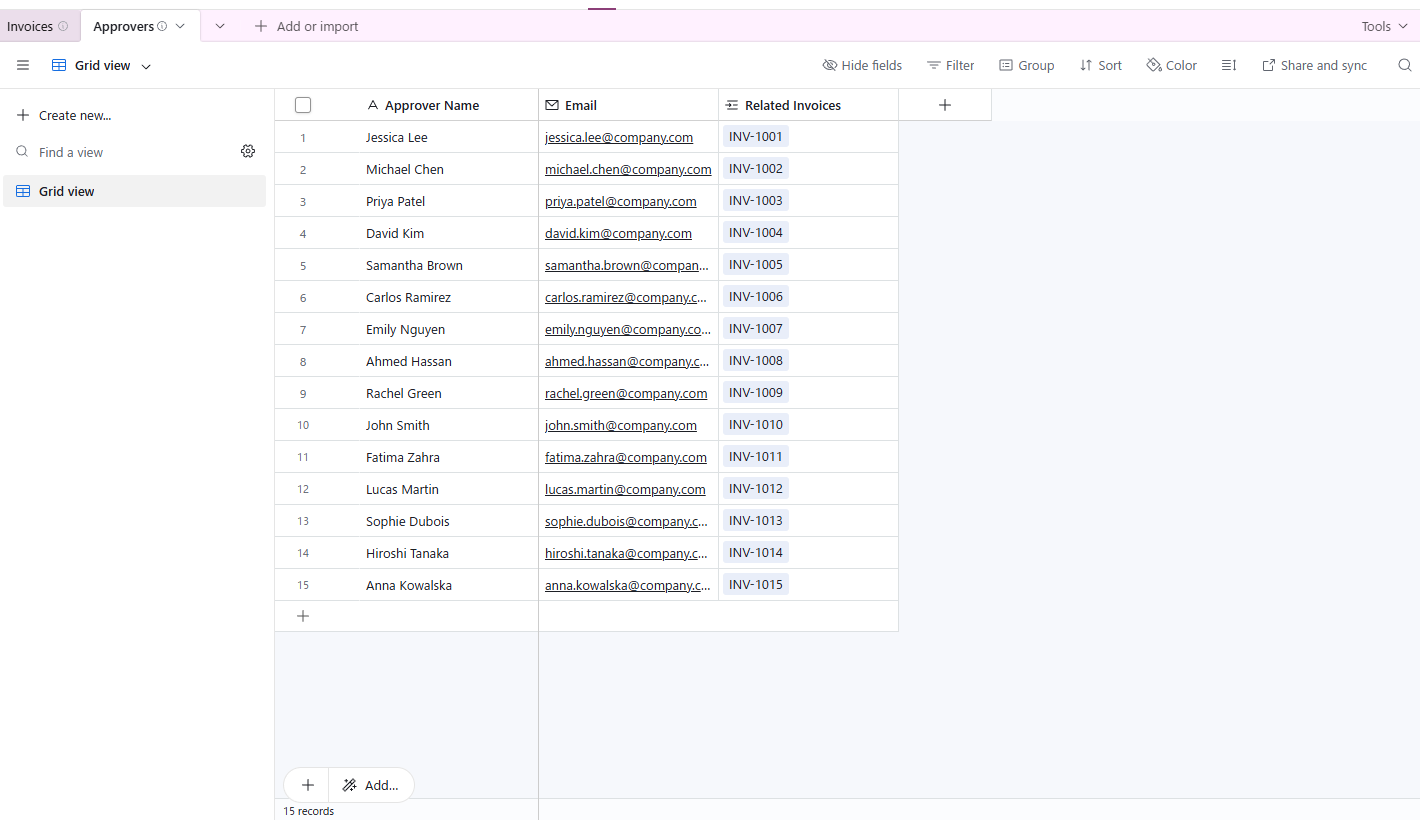This screenshot has height=820, width=1420.
Task: Open david.kim@company.com email link
Action: pos(618,233)
